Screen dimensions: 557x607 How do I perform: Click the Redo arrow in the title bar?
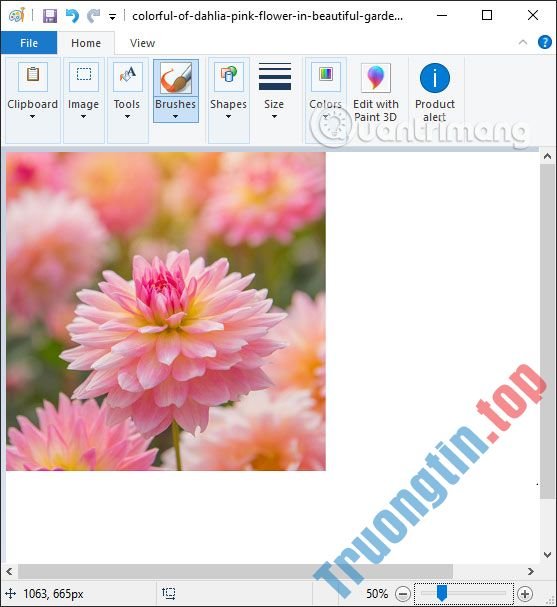(93, 16)
